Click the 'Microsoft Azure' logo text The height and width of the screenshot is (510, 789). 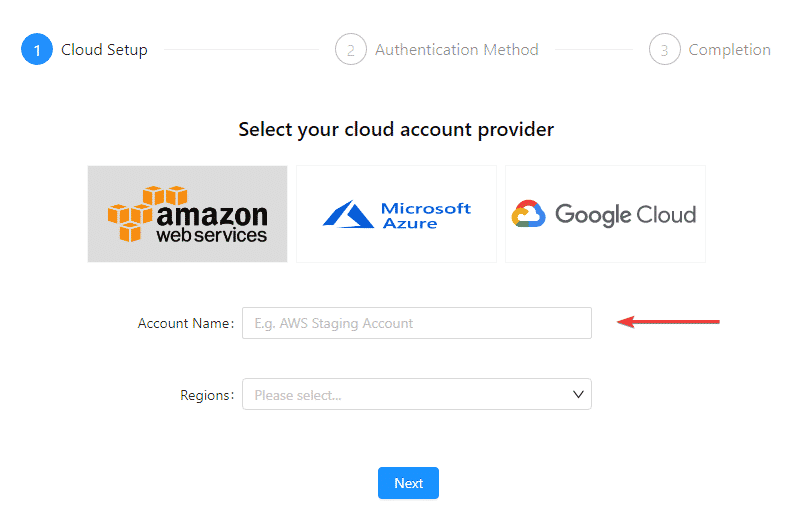(x=426, y=215)
